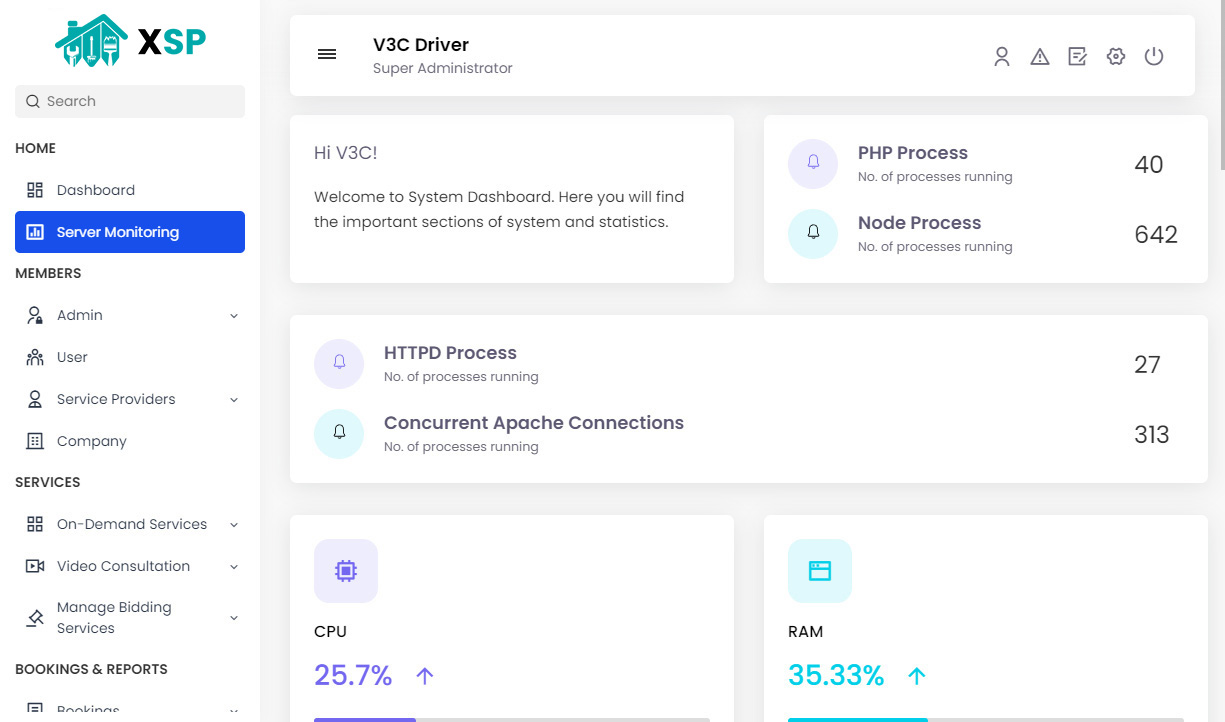Click the CPU chip icon on the CPU card
The height and width of the screenshot is (722, 1225).
point(345,570)
